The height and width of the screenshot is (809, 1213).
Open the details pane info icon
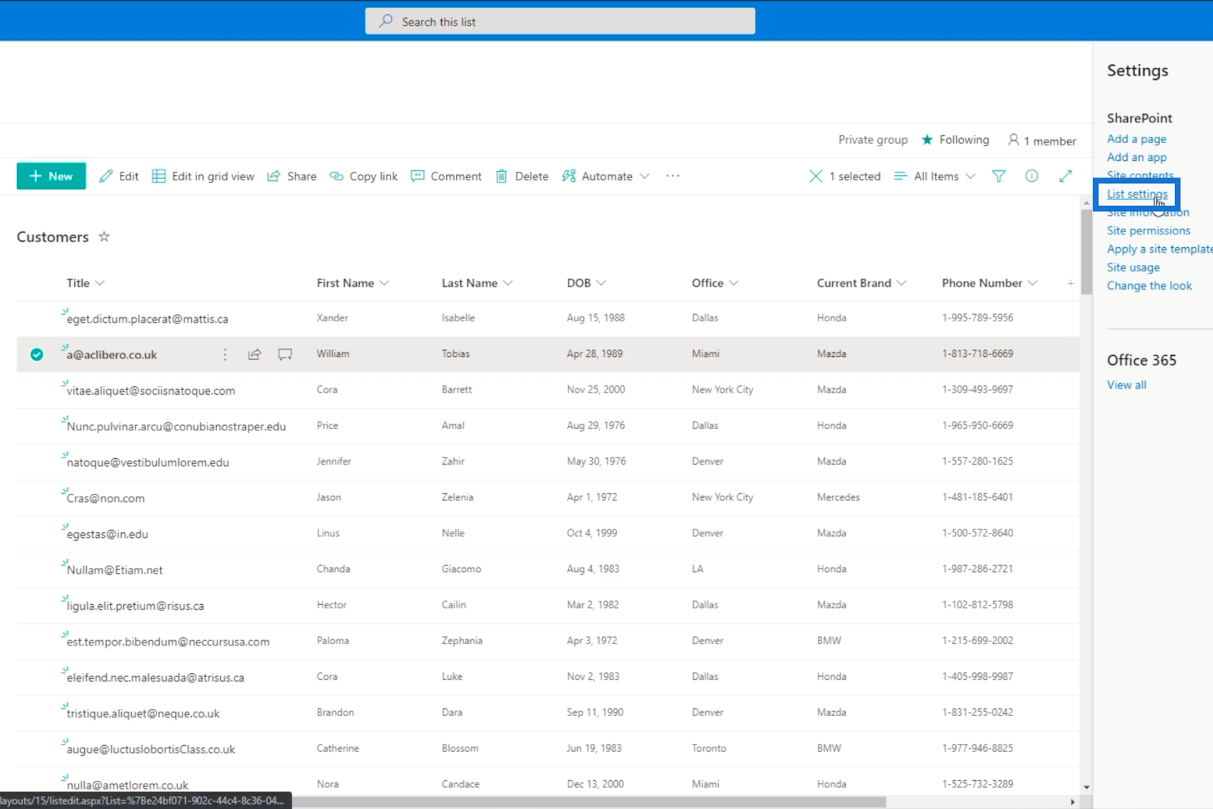coord(1032,176)
